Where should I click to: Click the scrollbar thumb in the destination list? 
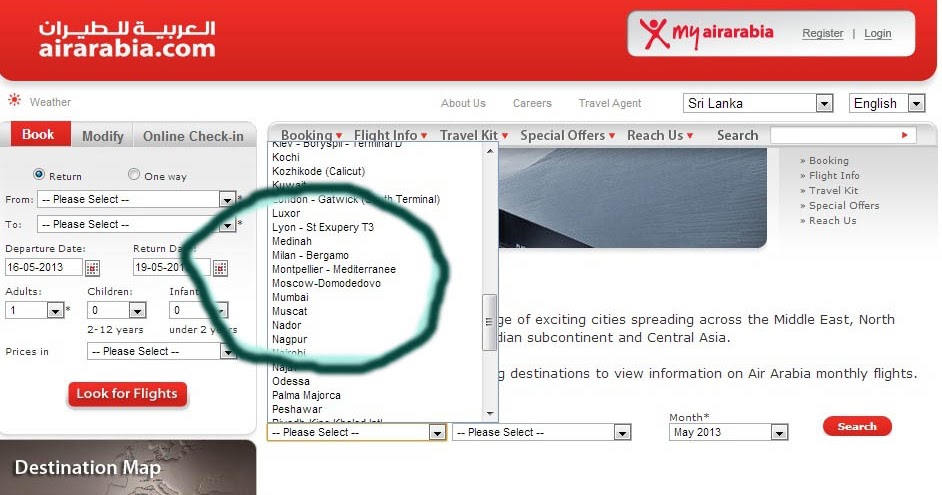coord(490,322)
